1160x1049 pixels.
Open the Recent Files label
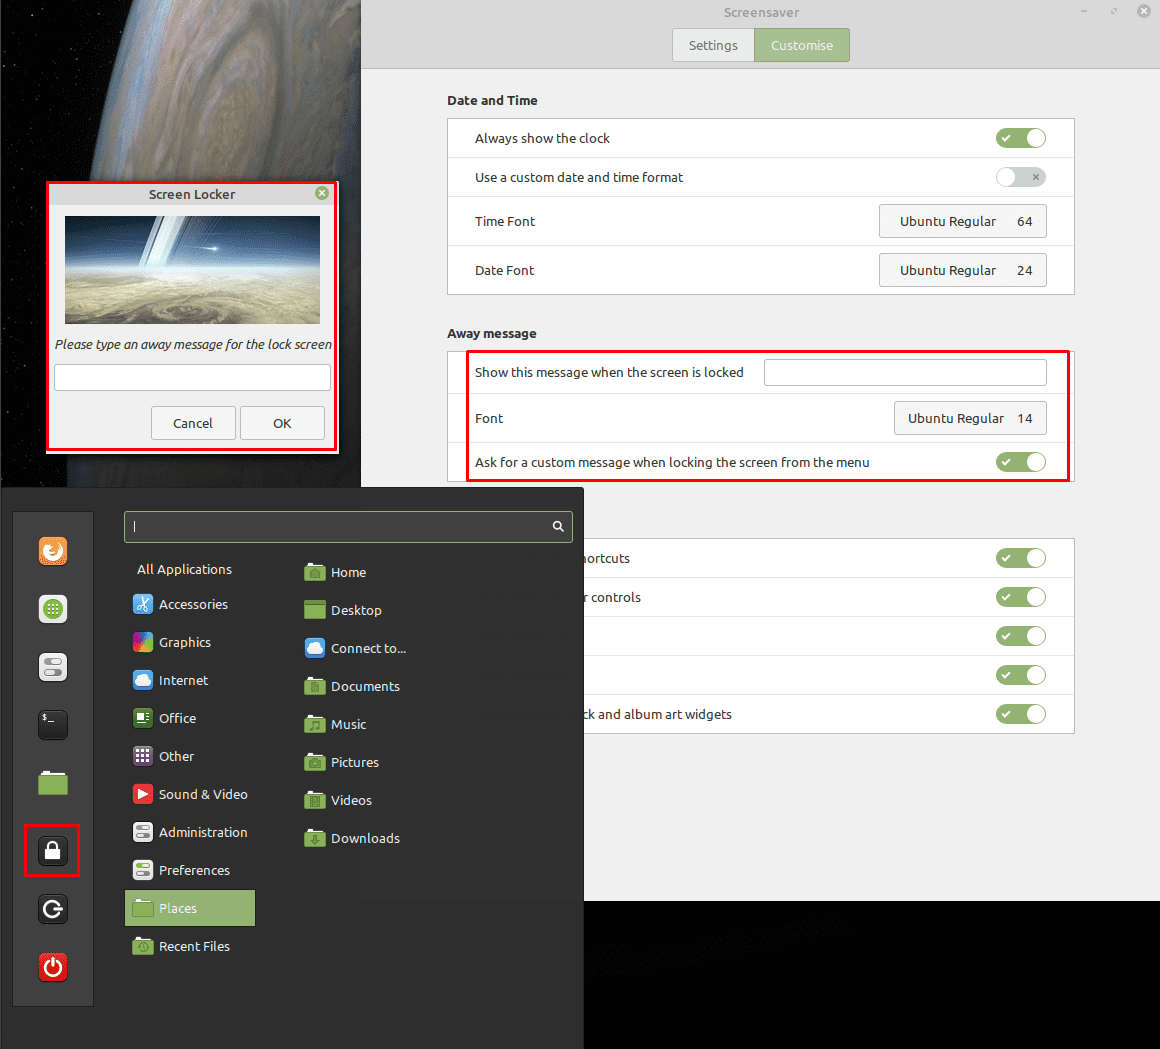194,946
